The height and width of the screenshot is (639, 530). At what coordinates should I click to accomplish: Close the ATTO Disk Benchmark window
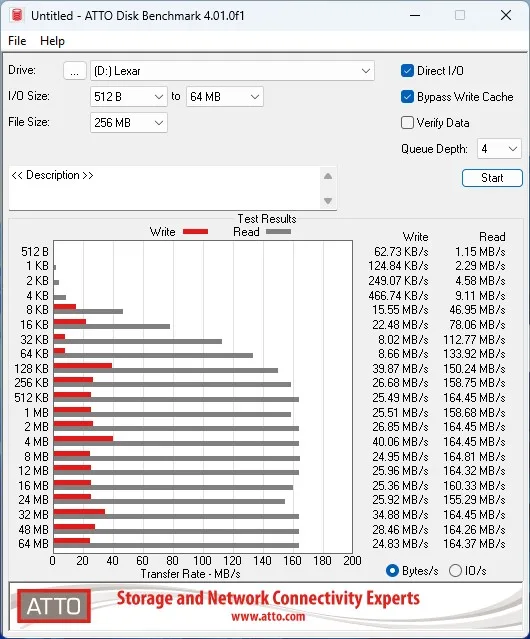pos(506,15)
